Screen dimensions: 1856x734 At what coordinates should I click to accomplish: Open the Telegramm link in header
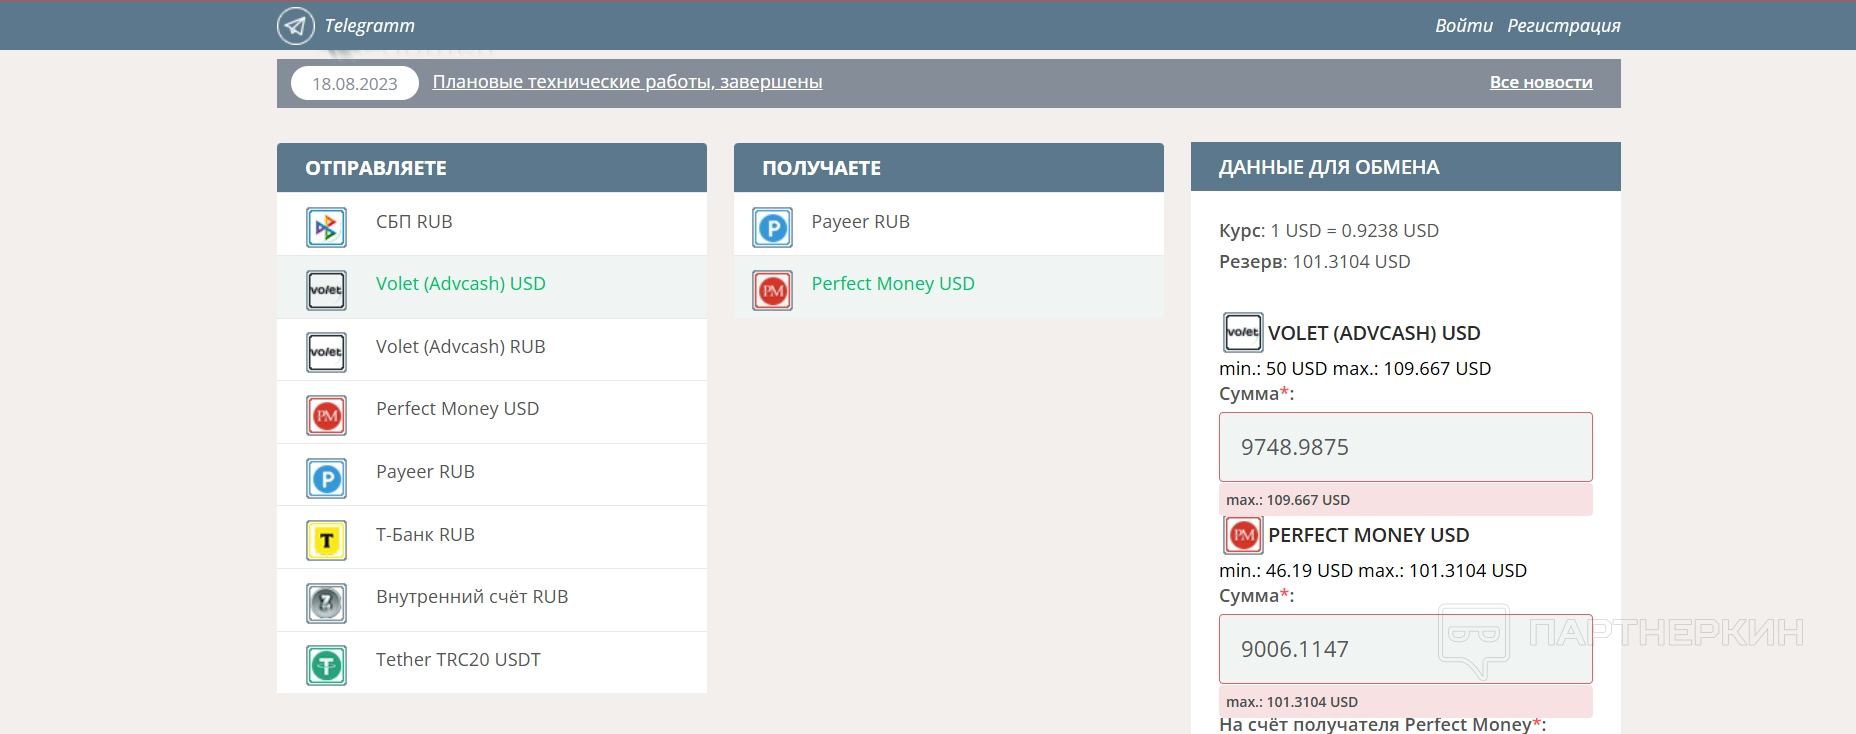(369, 26)
